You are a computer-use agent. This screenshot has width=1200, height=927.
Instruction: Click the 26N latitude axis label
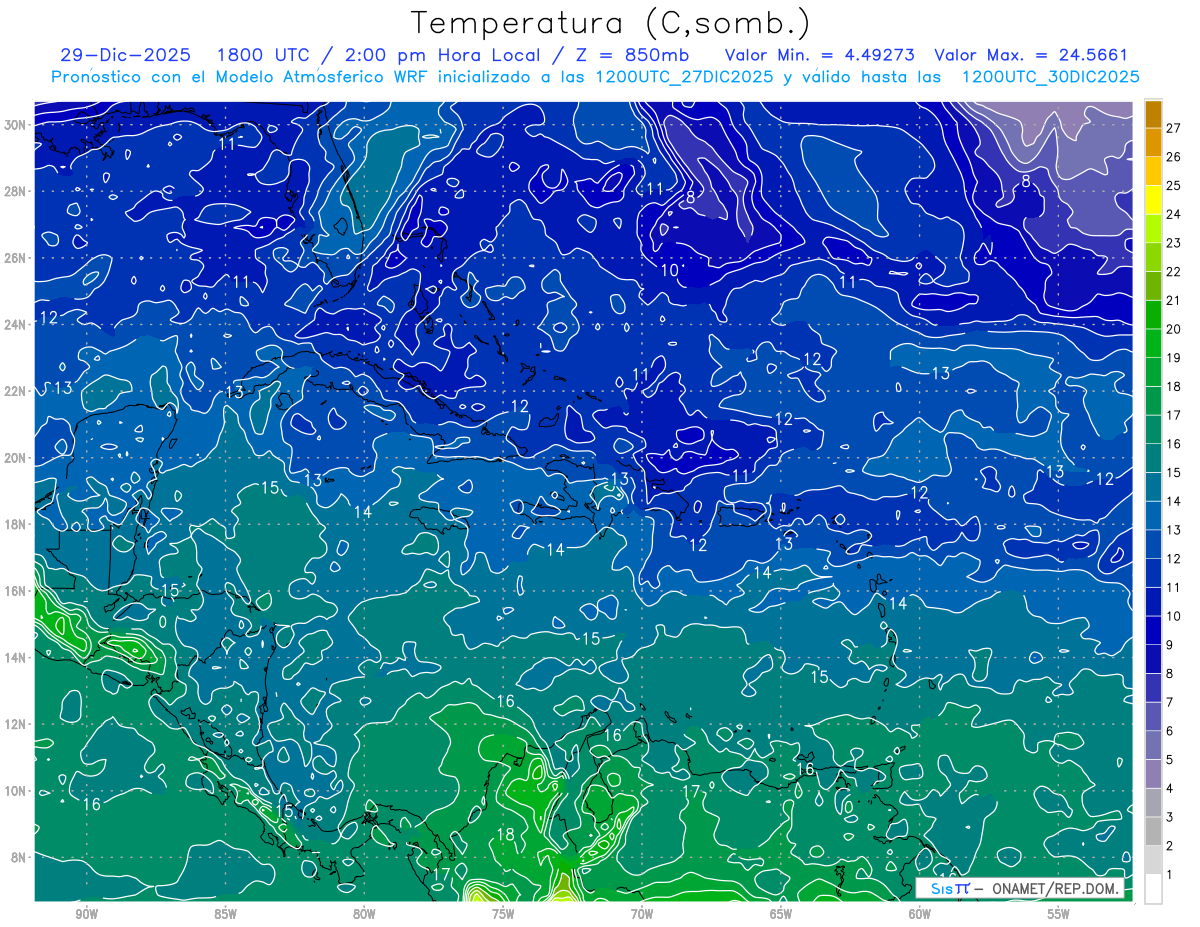[17, 258]
